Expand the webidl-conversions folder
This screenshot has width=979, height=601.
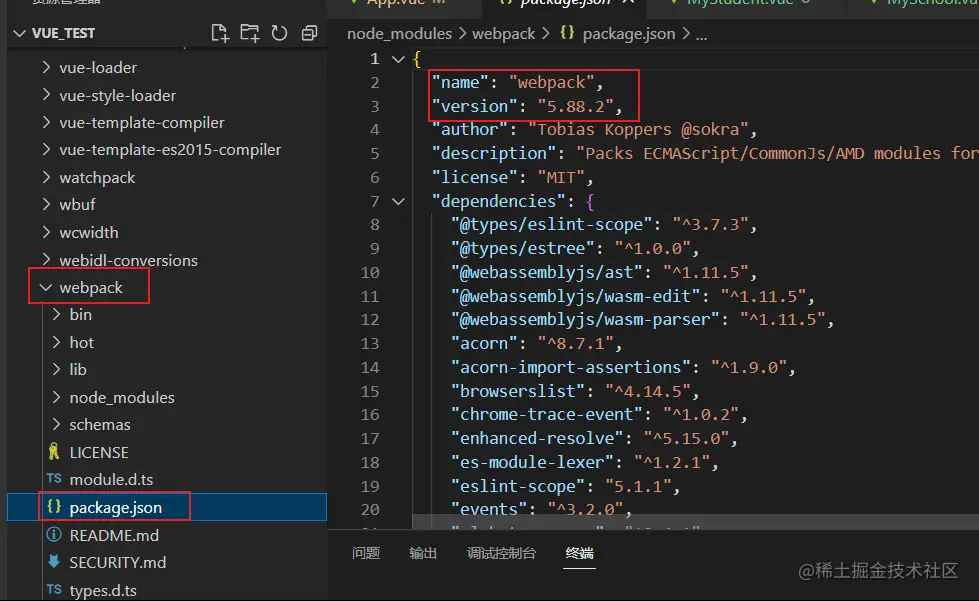46,260
